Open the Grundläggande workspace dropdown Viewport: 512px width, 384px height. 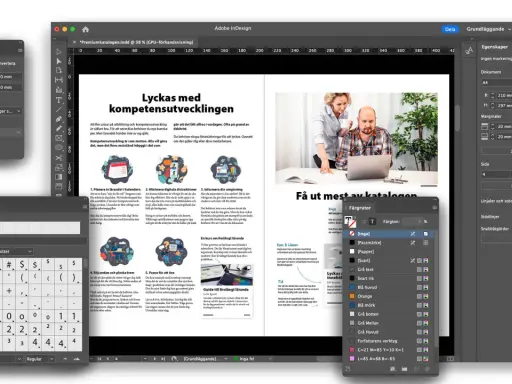(x=488, y=29)
